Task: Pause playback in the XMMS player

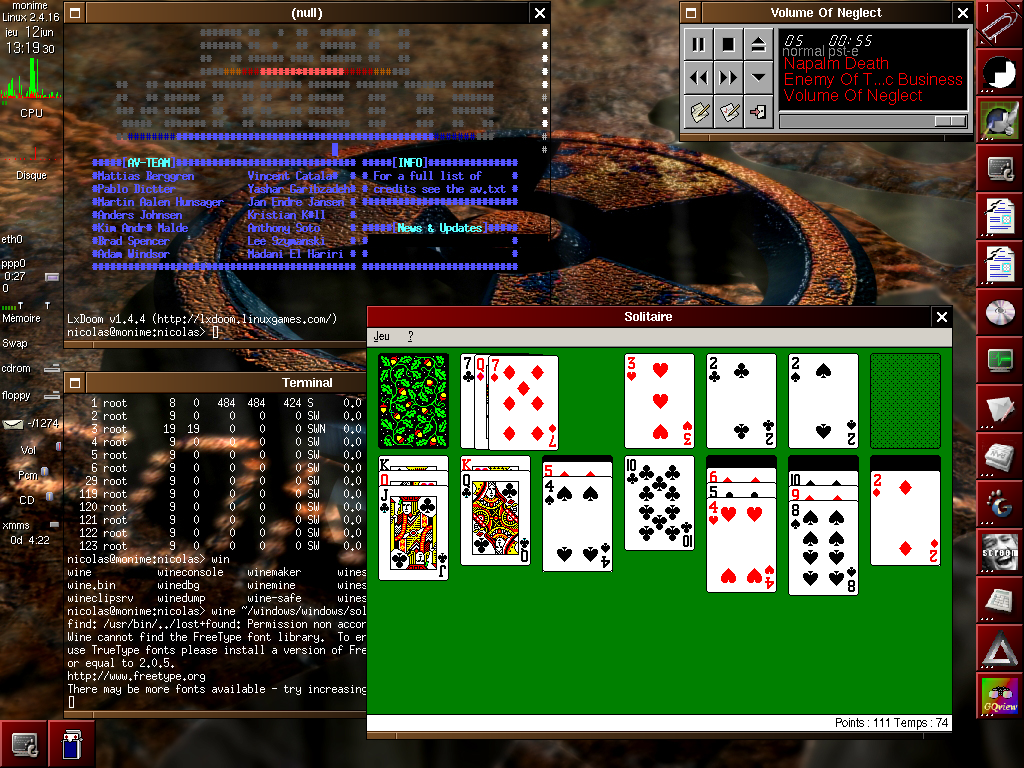Action: tap(699, 44)
